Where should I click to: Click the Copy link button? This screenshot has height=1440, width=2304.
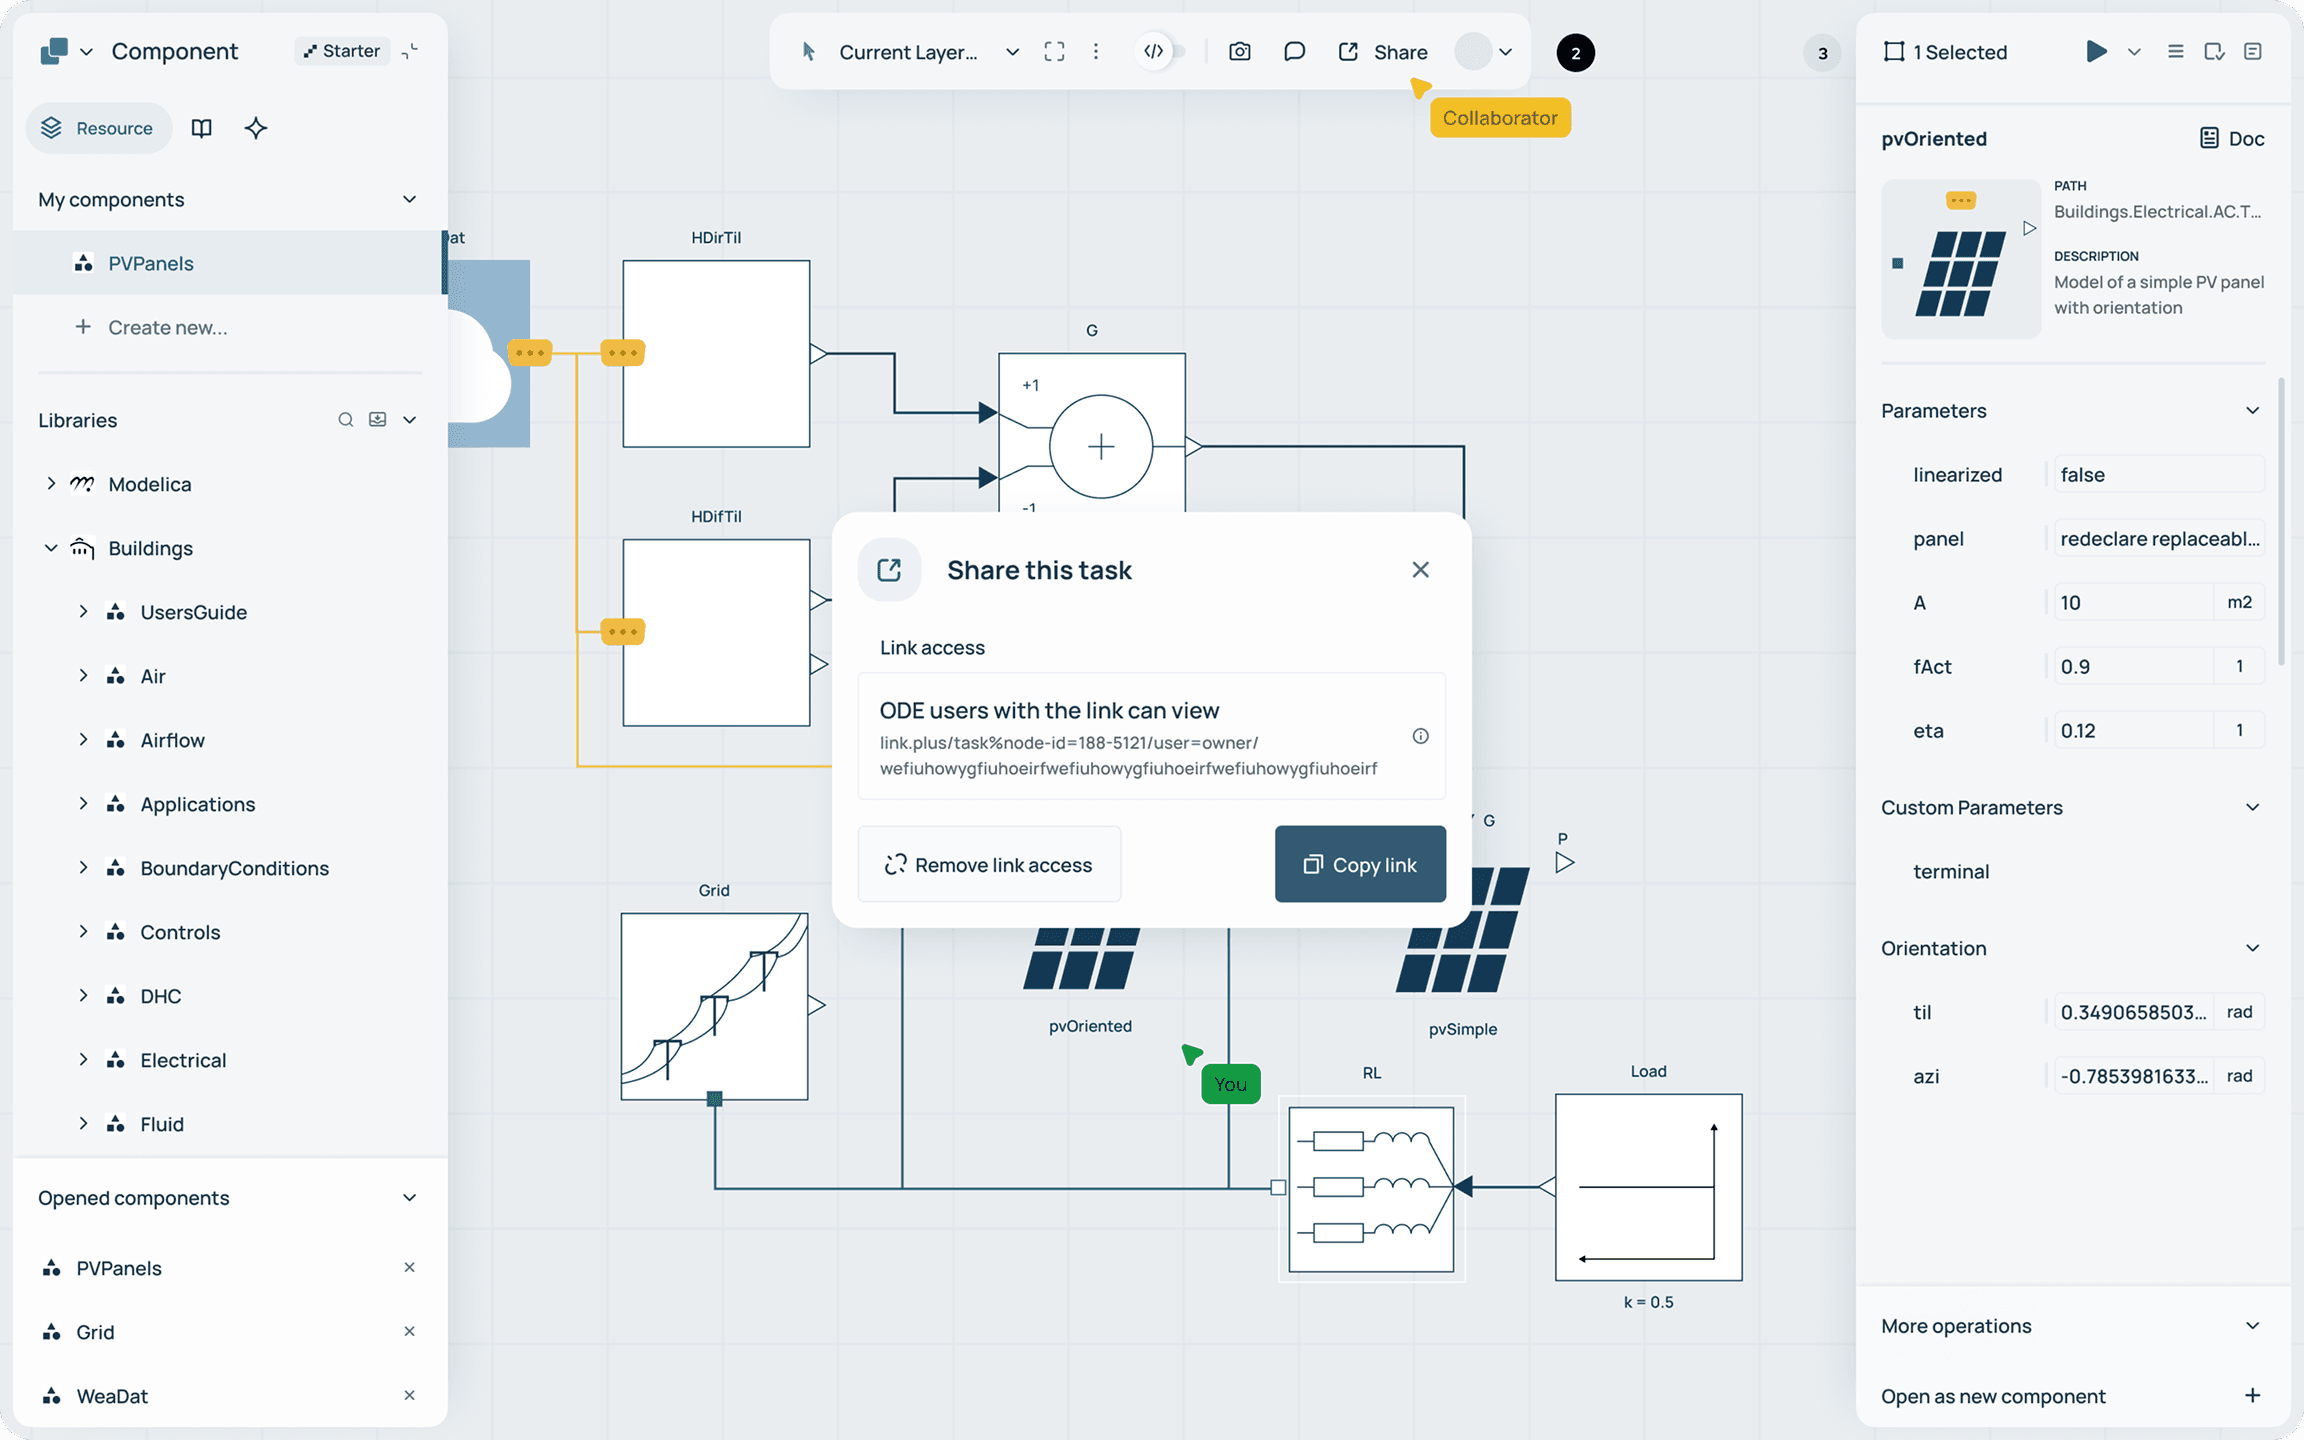1359,865
